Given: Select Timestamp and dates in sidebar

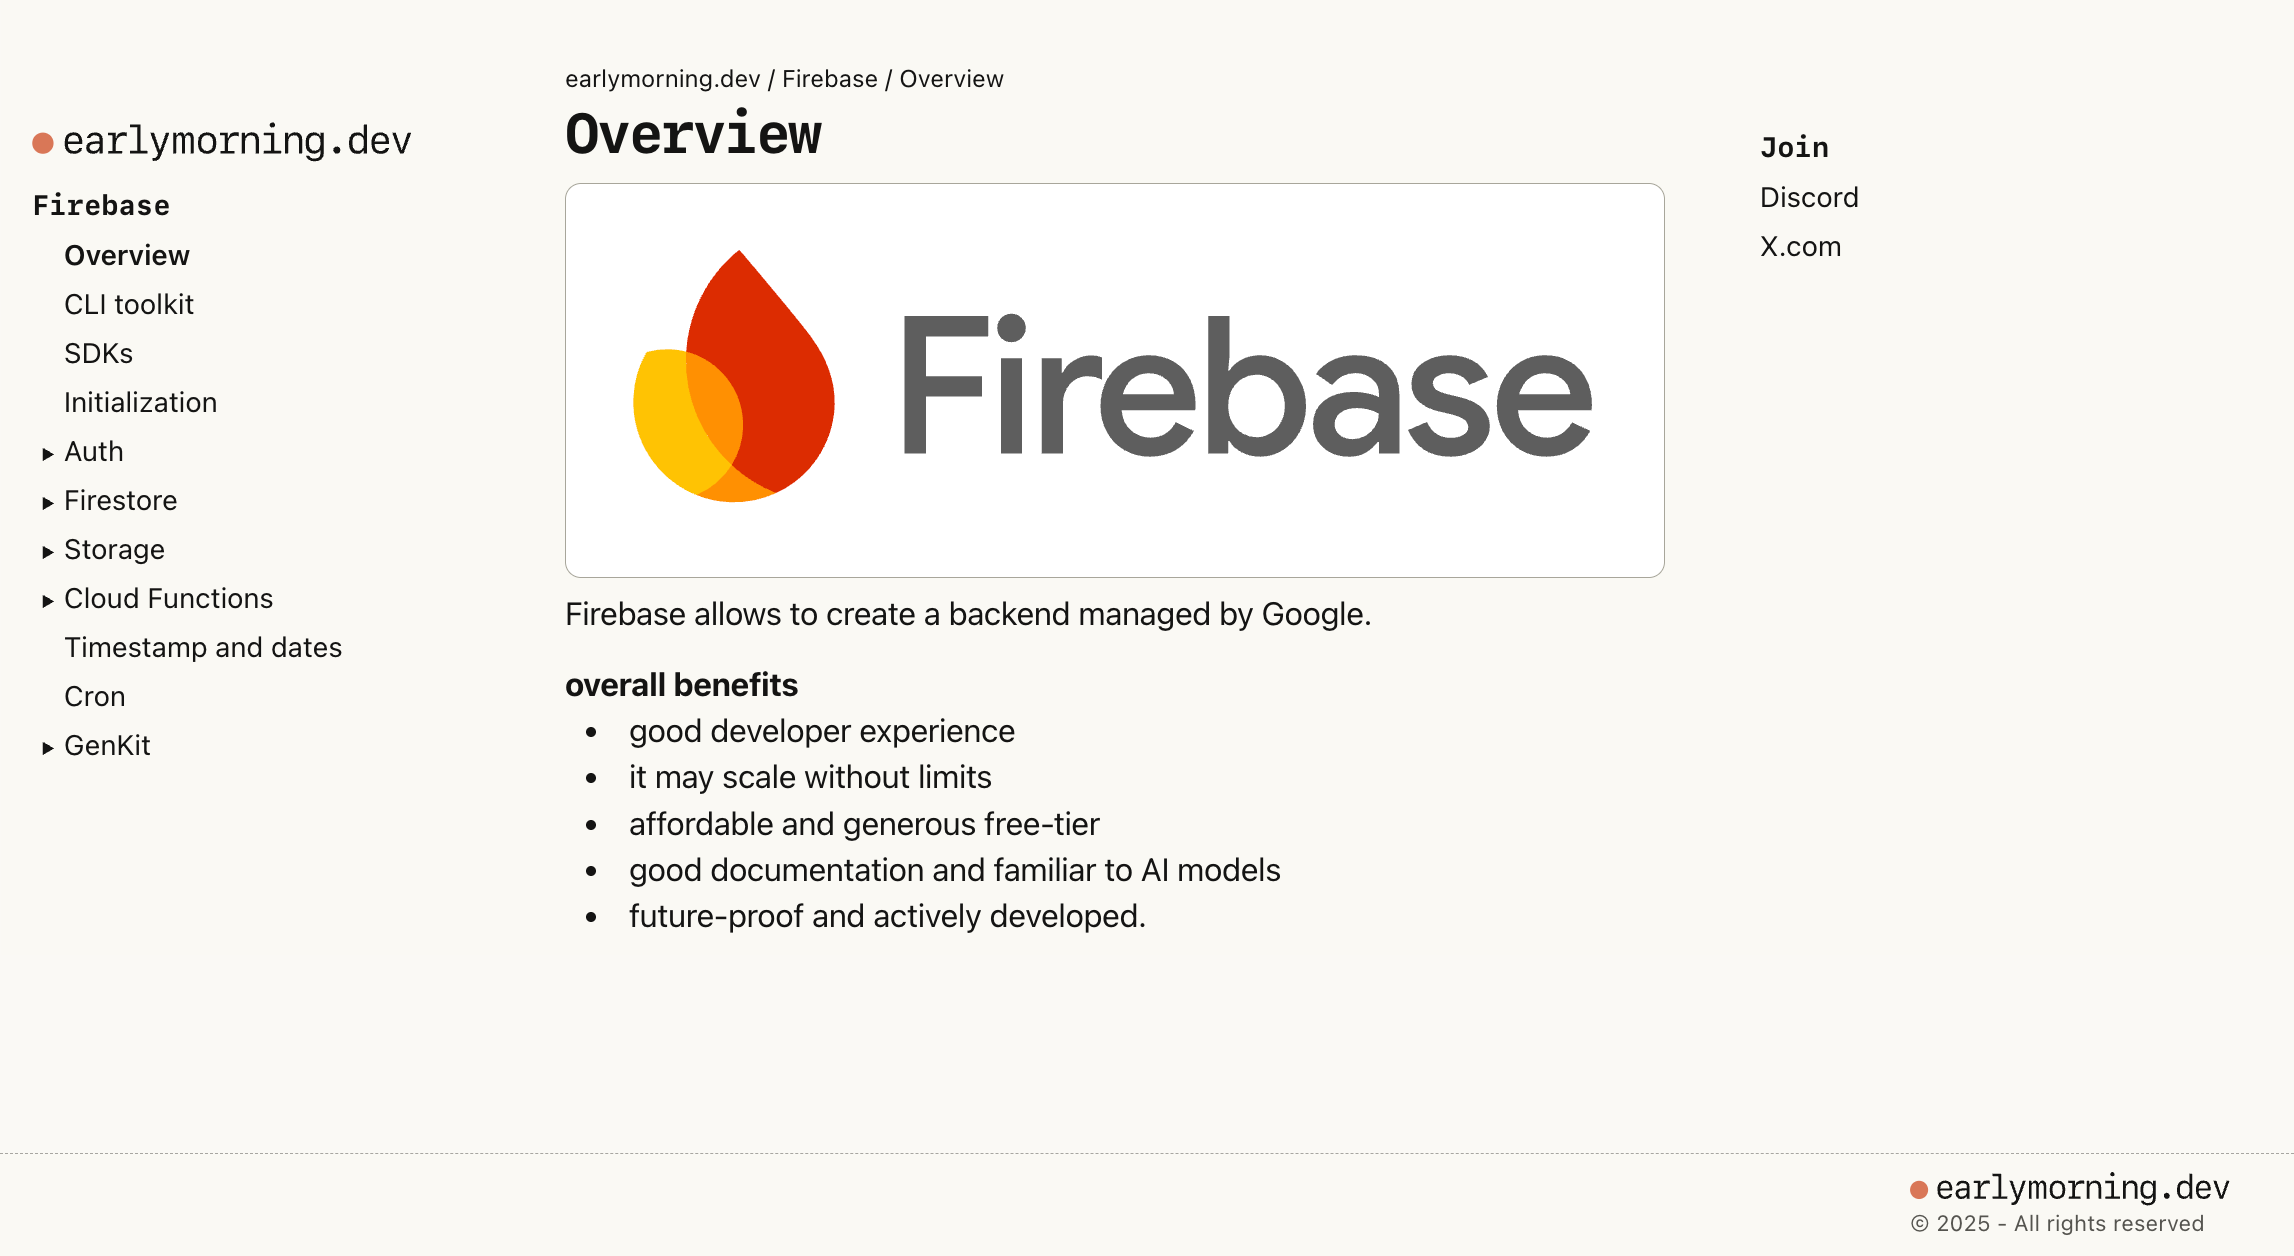Looking at the screenshot, I should click(x=203, y=647).
